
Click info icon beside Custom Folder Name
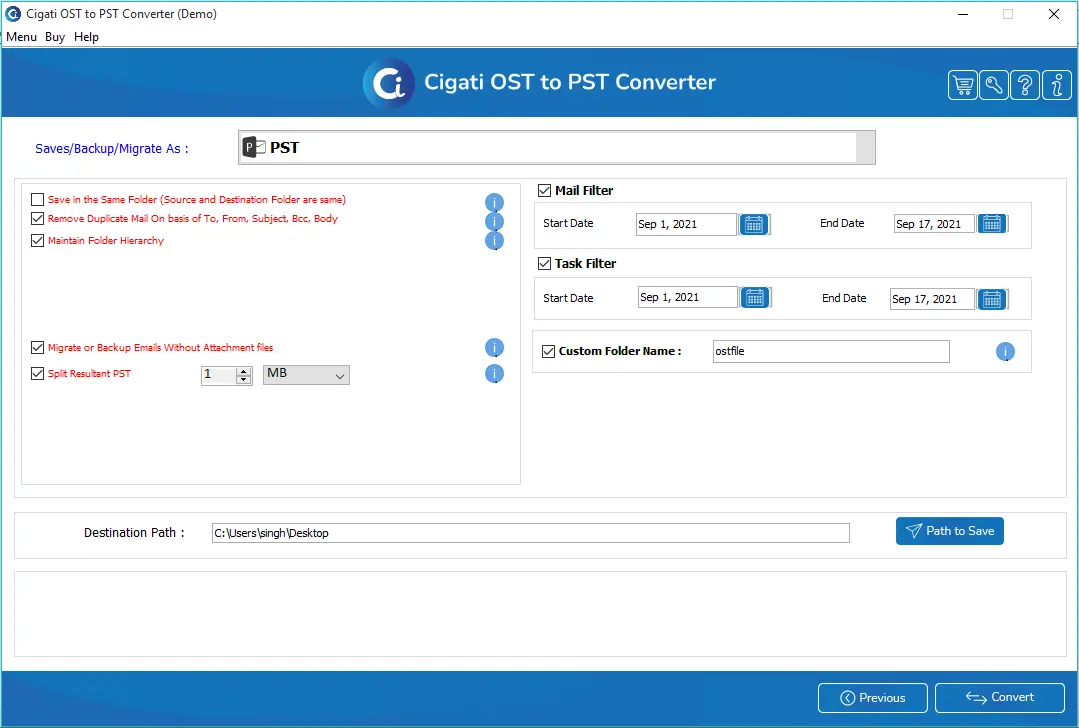(1005, 352)
